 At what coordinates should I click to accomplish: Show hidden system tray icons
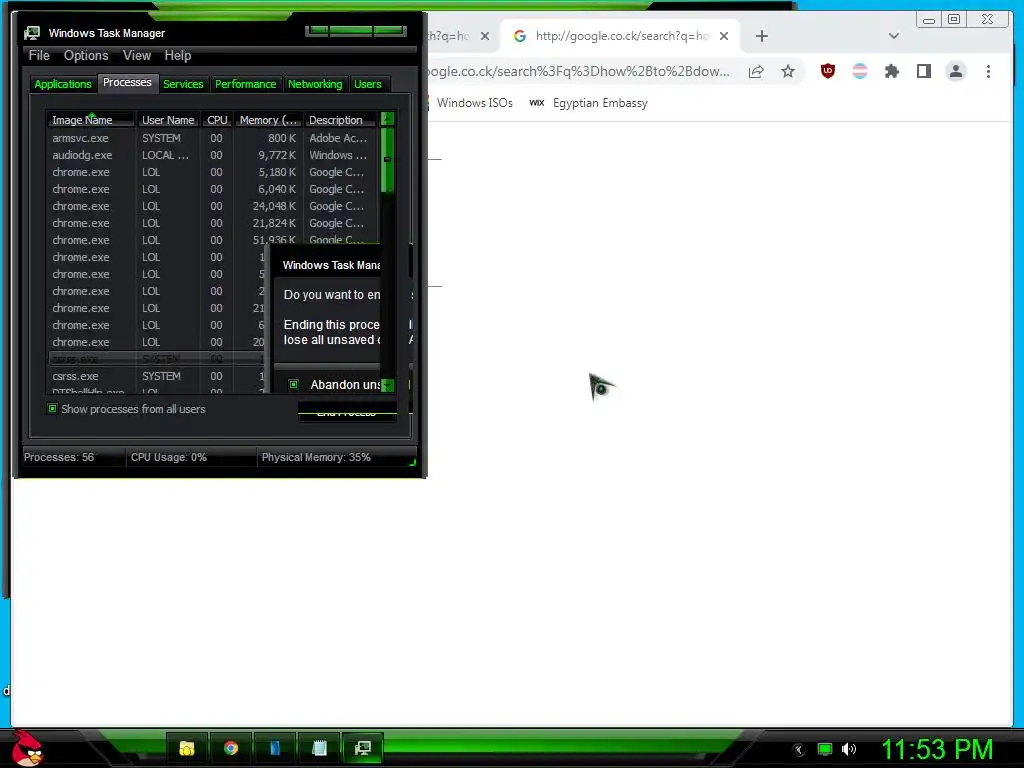[x=799, y=750]
